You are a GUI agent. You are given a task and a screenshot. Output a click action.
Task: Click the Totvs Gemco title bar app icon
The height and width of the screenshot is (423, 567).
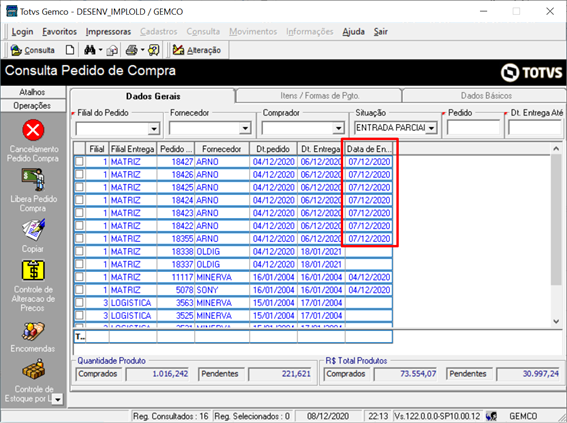coord(12,11)
